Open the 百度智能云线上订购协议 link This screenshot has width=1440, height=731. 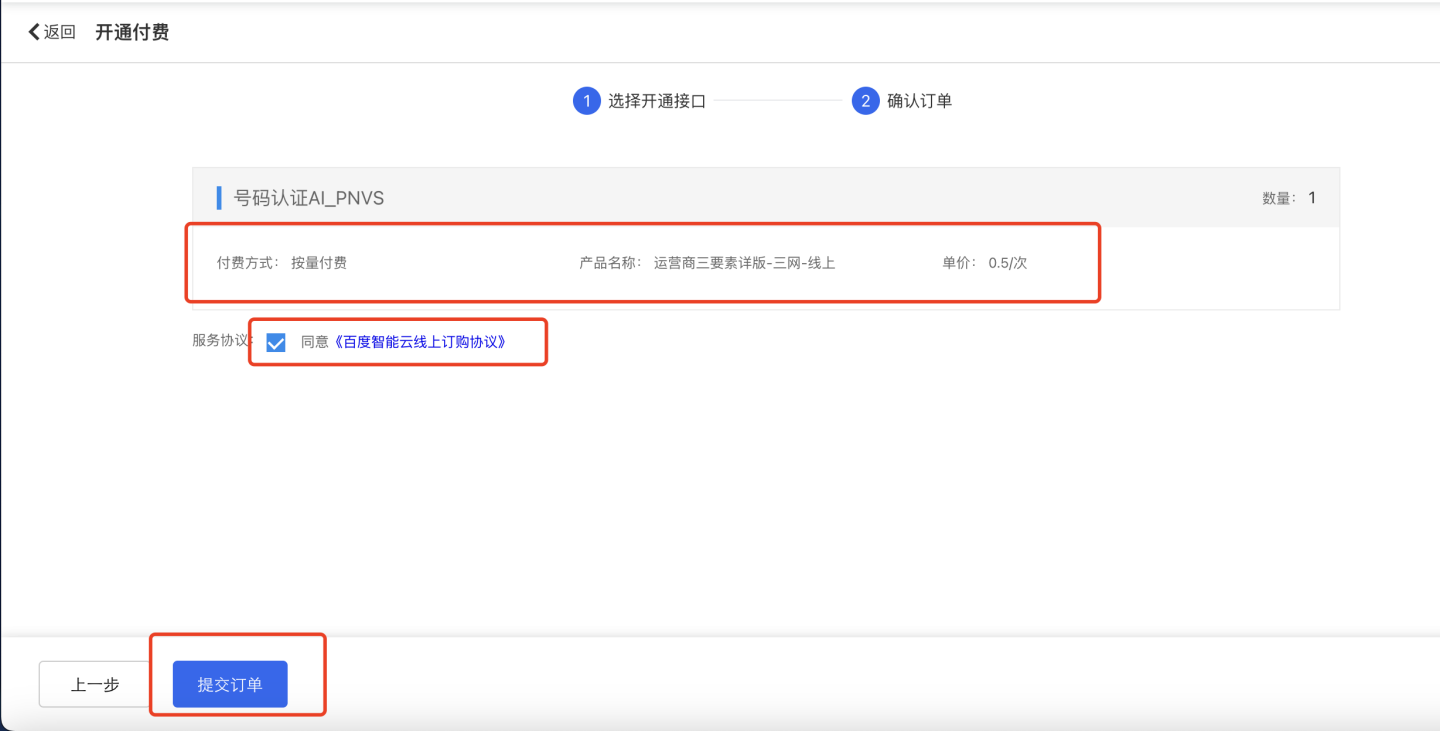click(x=419, y=342)
